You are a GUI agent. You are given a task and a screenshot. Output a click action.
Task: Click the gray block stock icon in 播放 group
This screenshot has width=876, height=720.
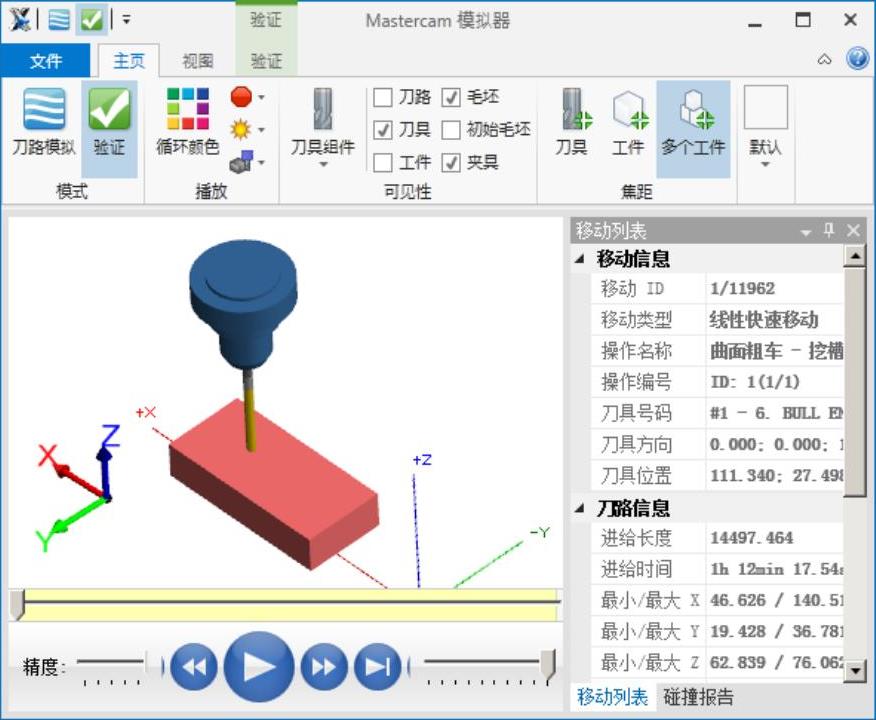(x=241, y=162)
